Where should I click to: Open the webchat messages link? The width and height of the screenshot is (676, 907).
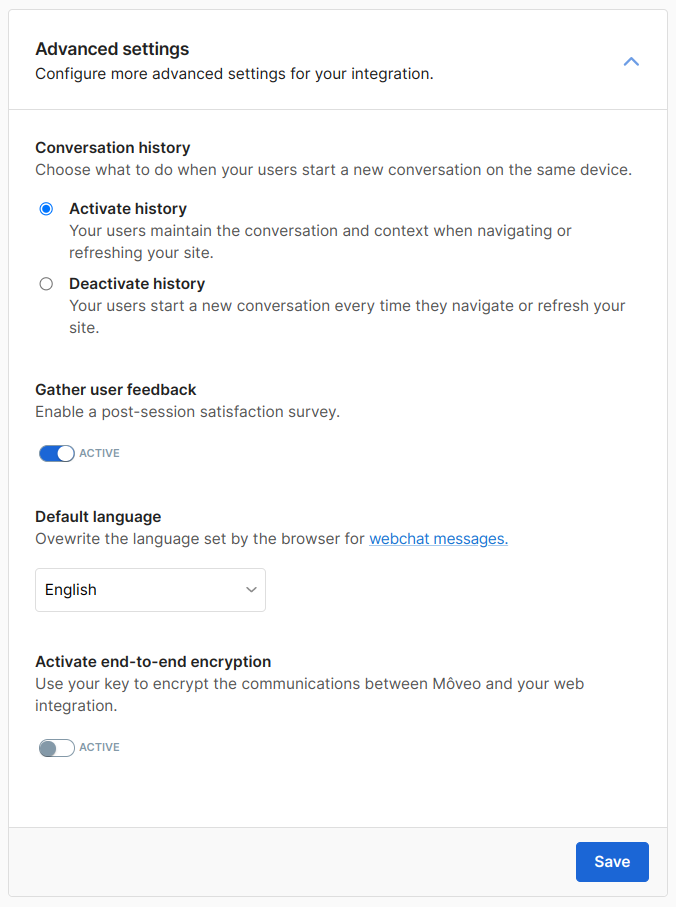[438, 538]
